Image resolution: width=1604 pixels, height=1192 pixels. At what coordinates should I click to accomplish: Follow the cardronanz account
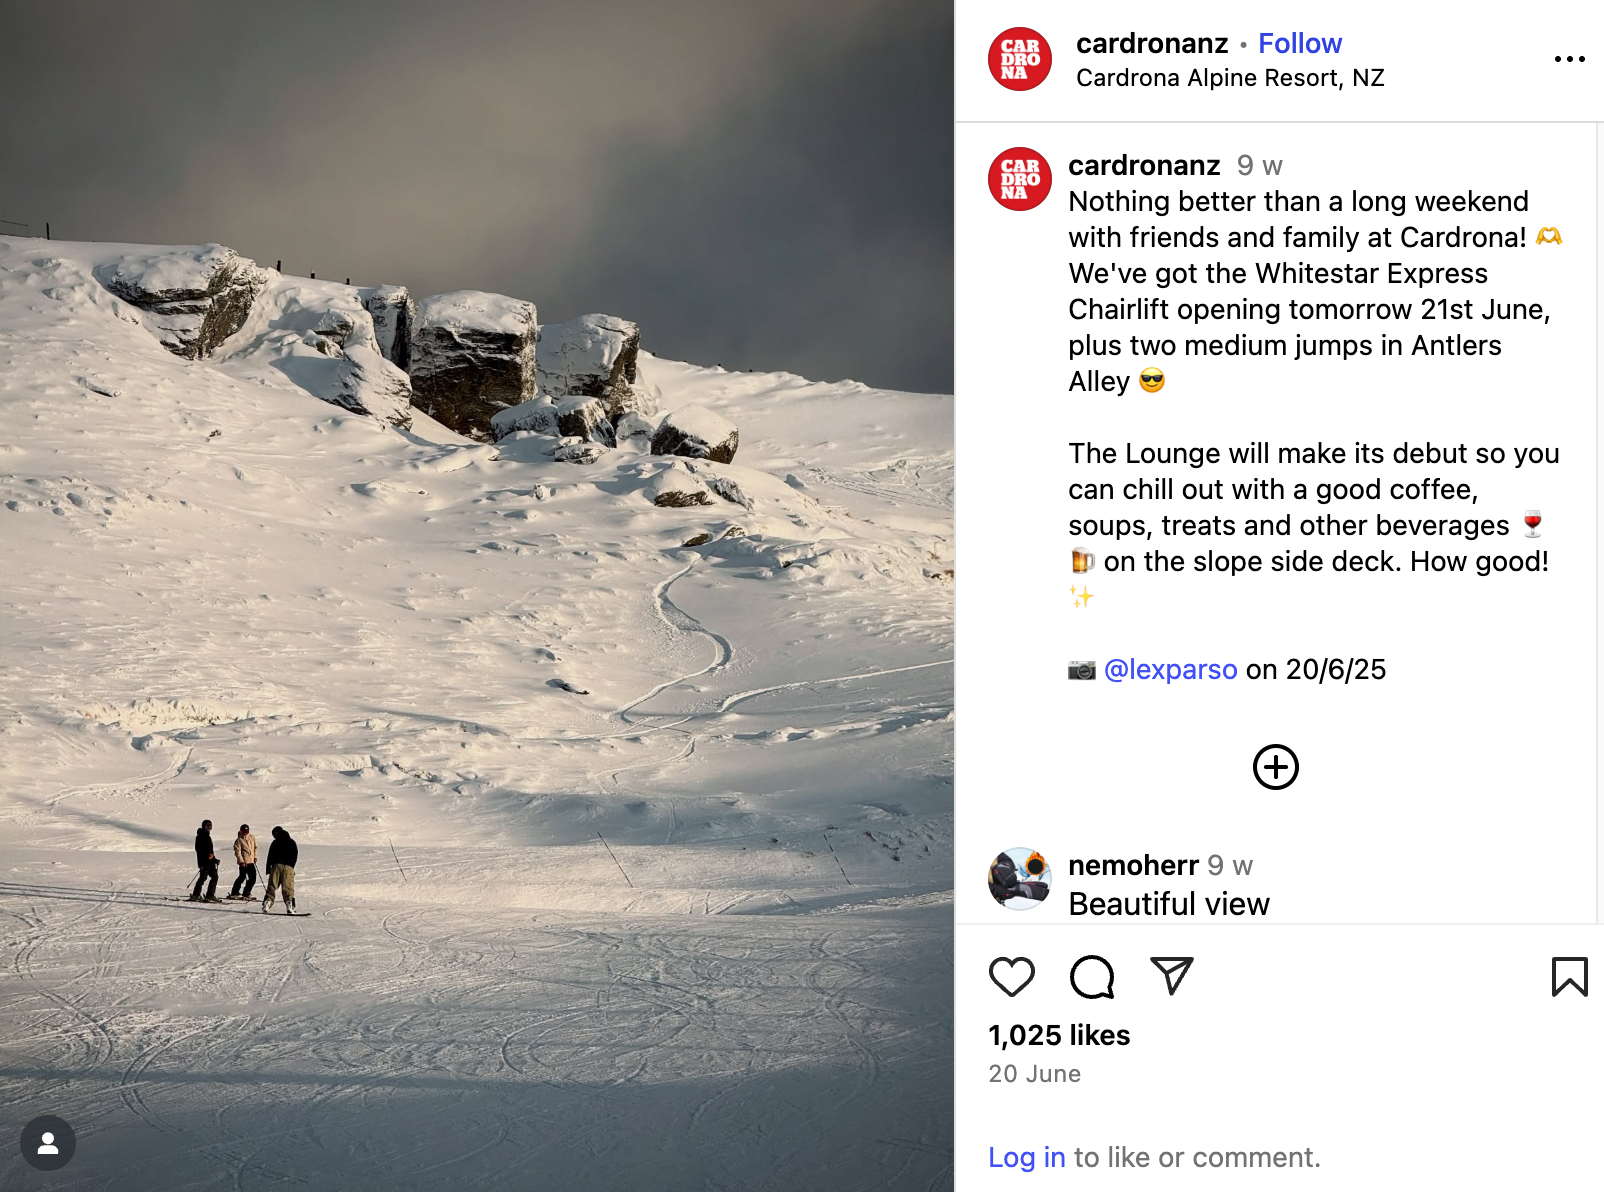point(1299,44)
